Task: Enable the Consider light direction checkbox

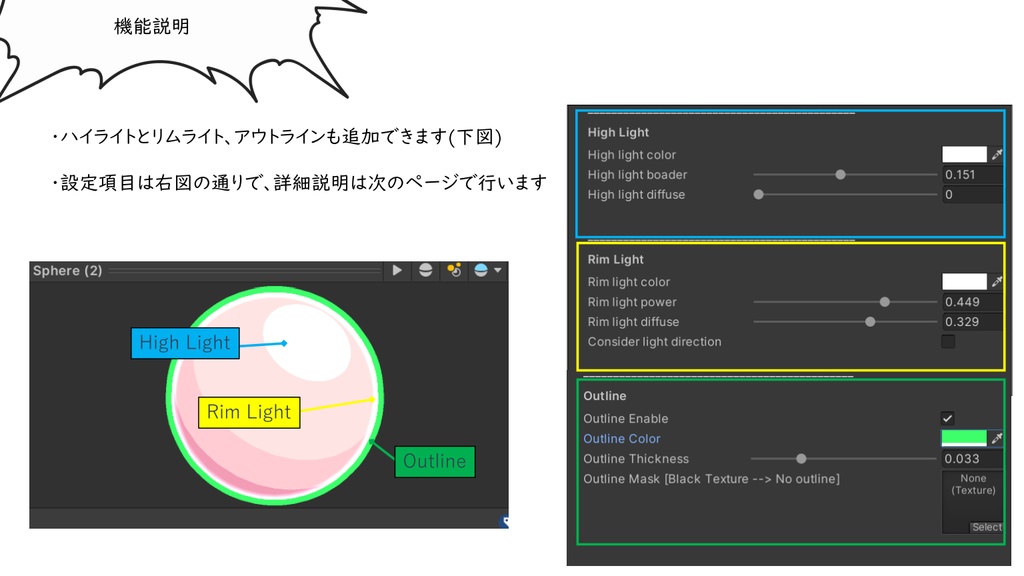Action: (x=946, y=341)
